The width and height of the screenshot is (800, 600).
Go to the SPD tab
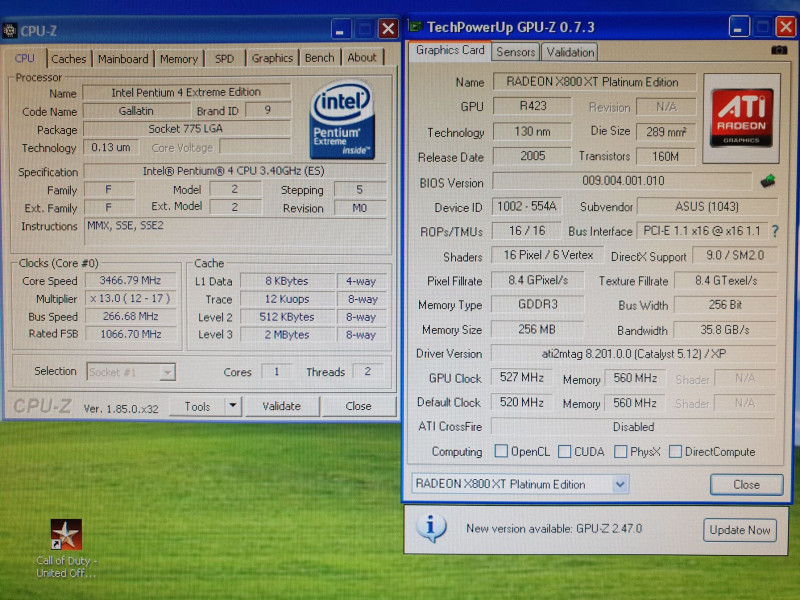224,59
